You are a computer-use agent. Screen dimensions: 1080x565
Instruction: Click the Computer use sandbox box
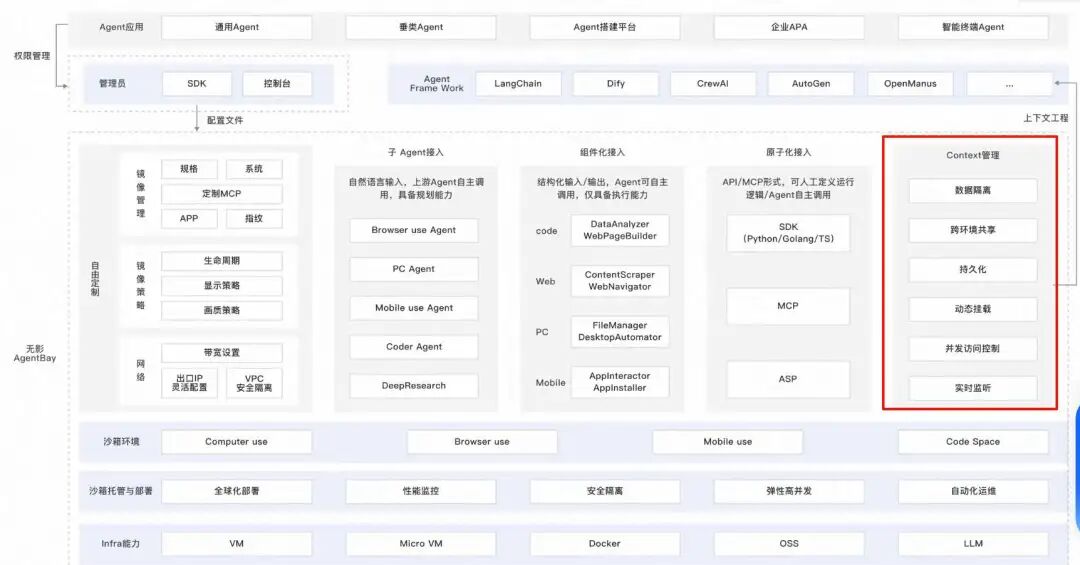point(236,442)
